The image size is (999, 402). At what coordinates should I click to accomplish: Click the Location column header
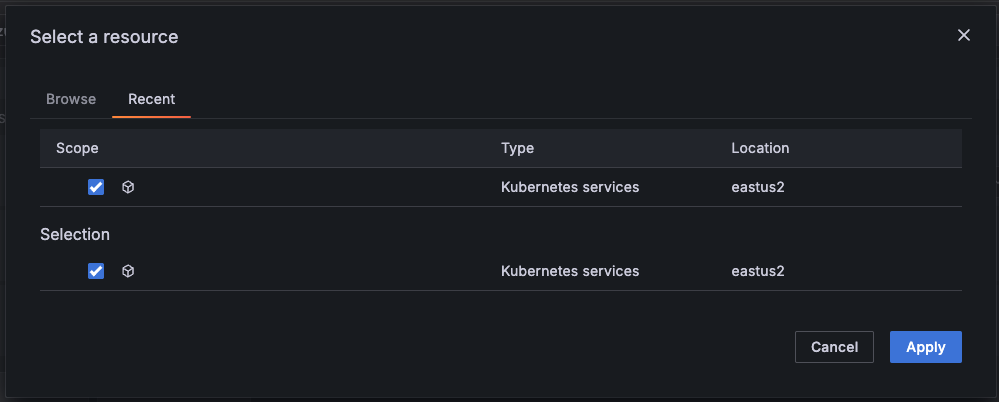(x=760, y=148)
